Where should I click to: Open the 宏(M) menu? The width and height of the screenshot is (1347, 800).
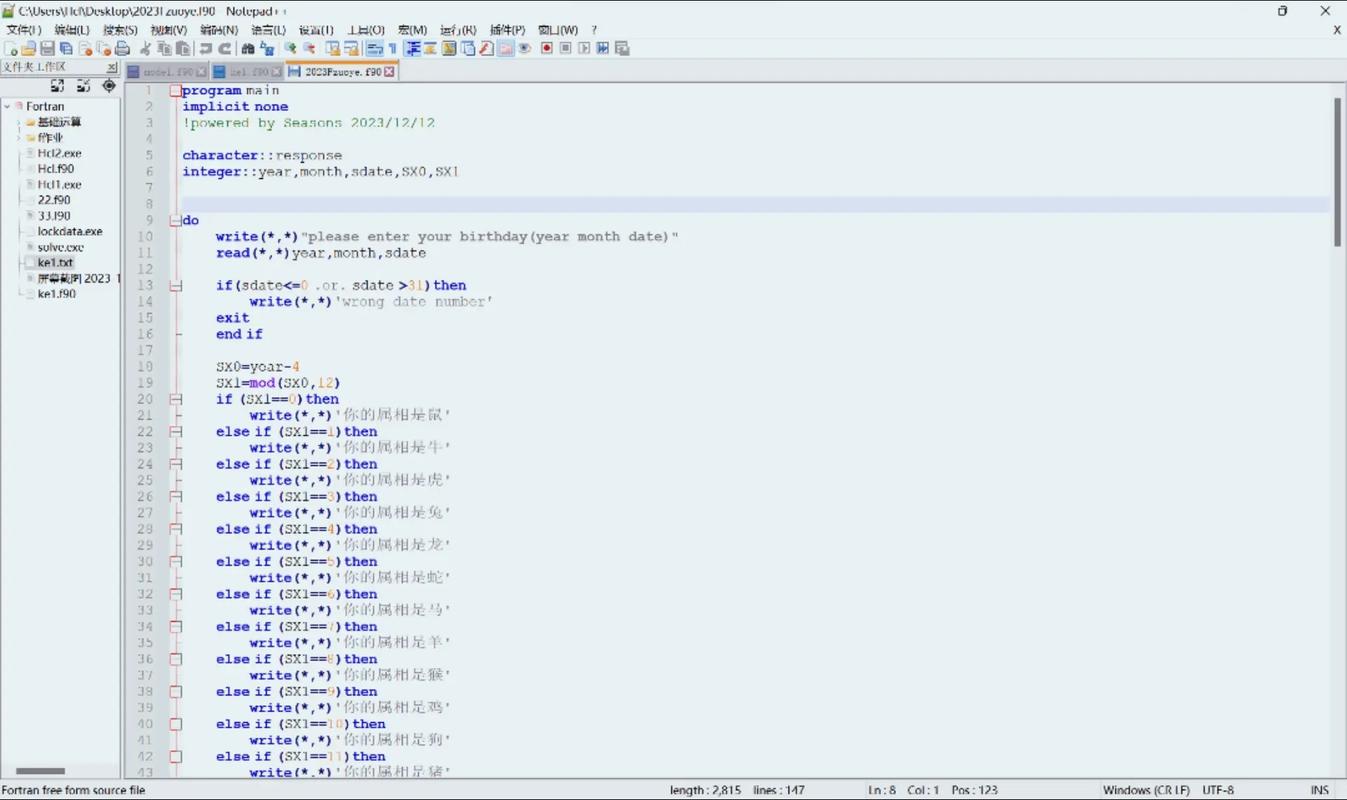pos(412,30)
